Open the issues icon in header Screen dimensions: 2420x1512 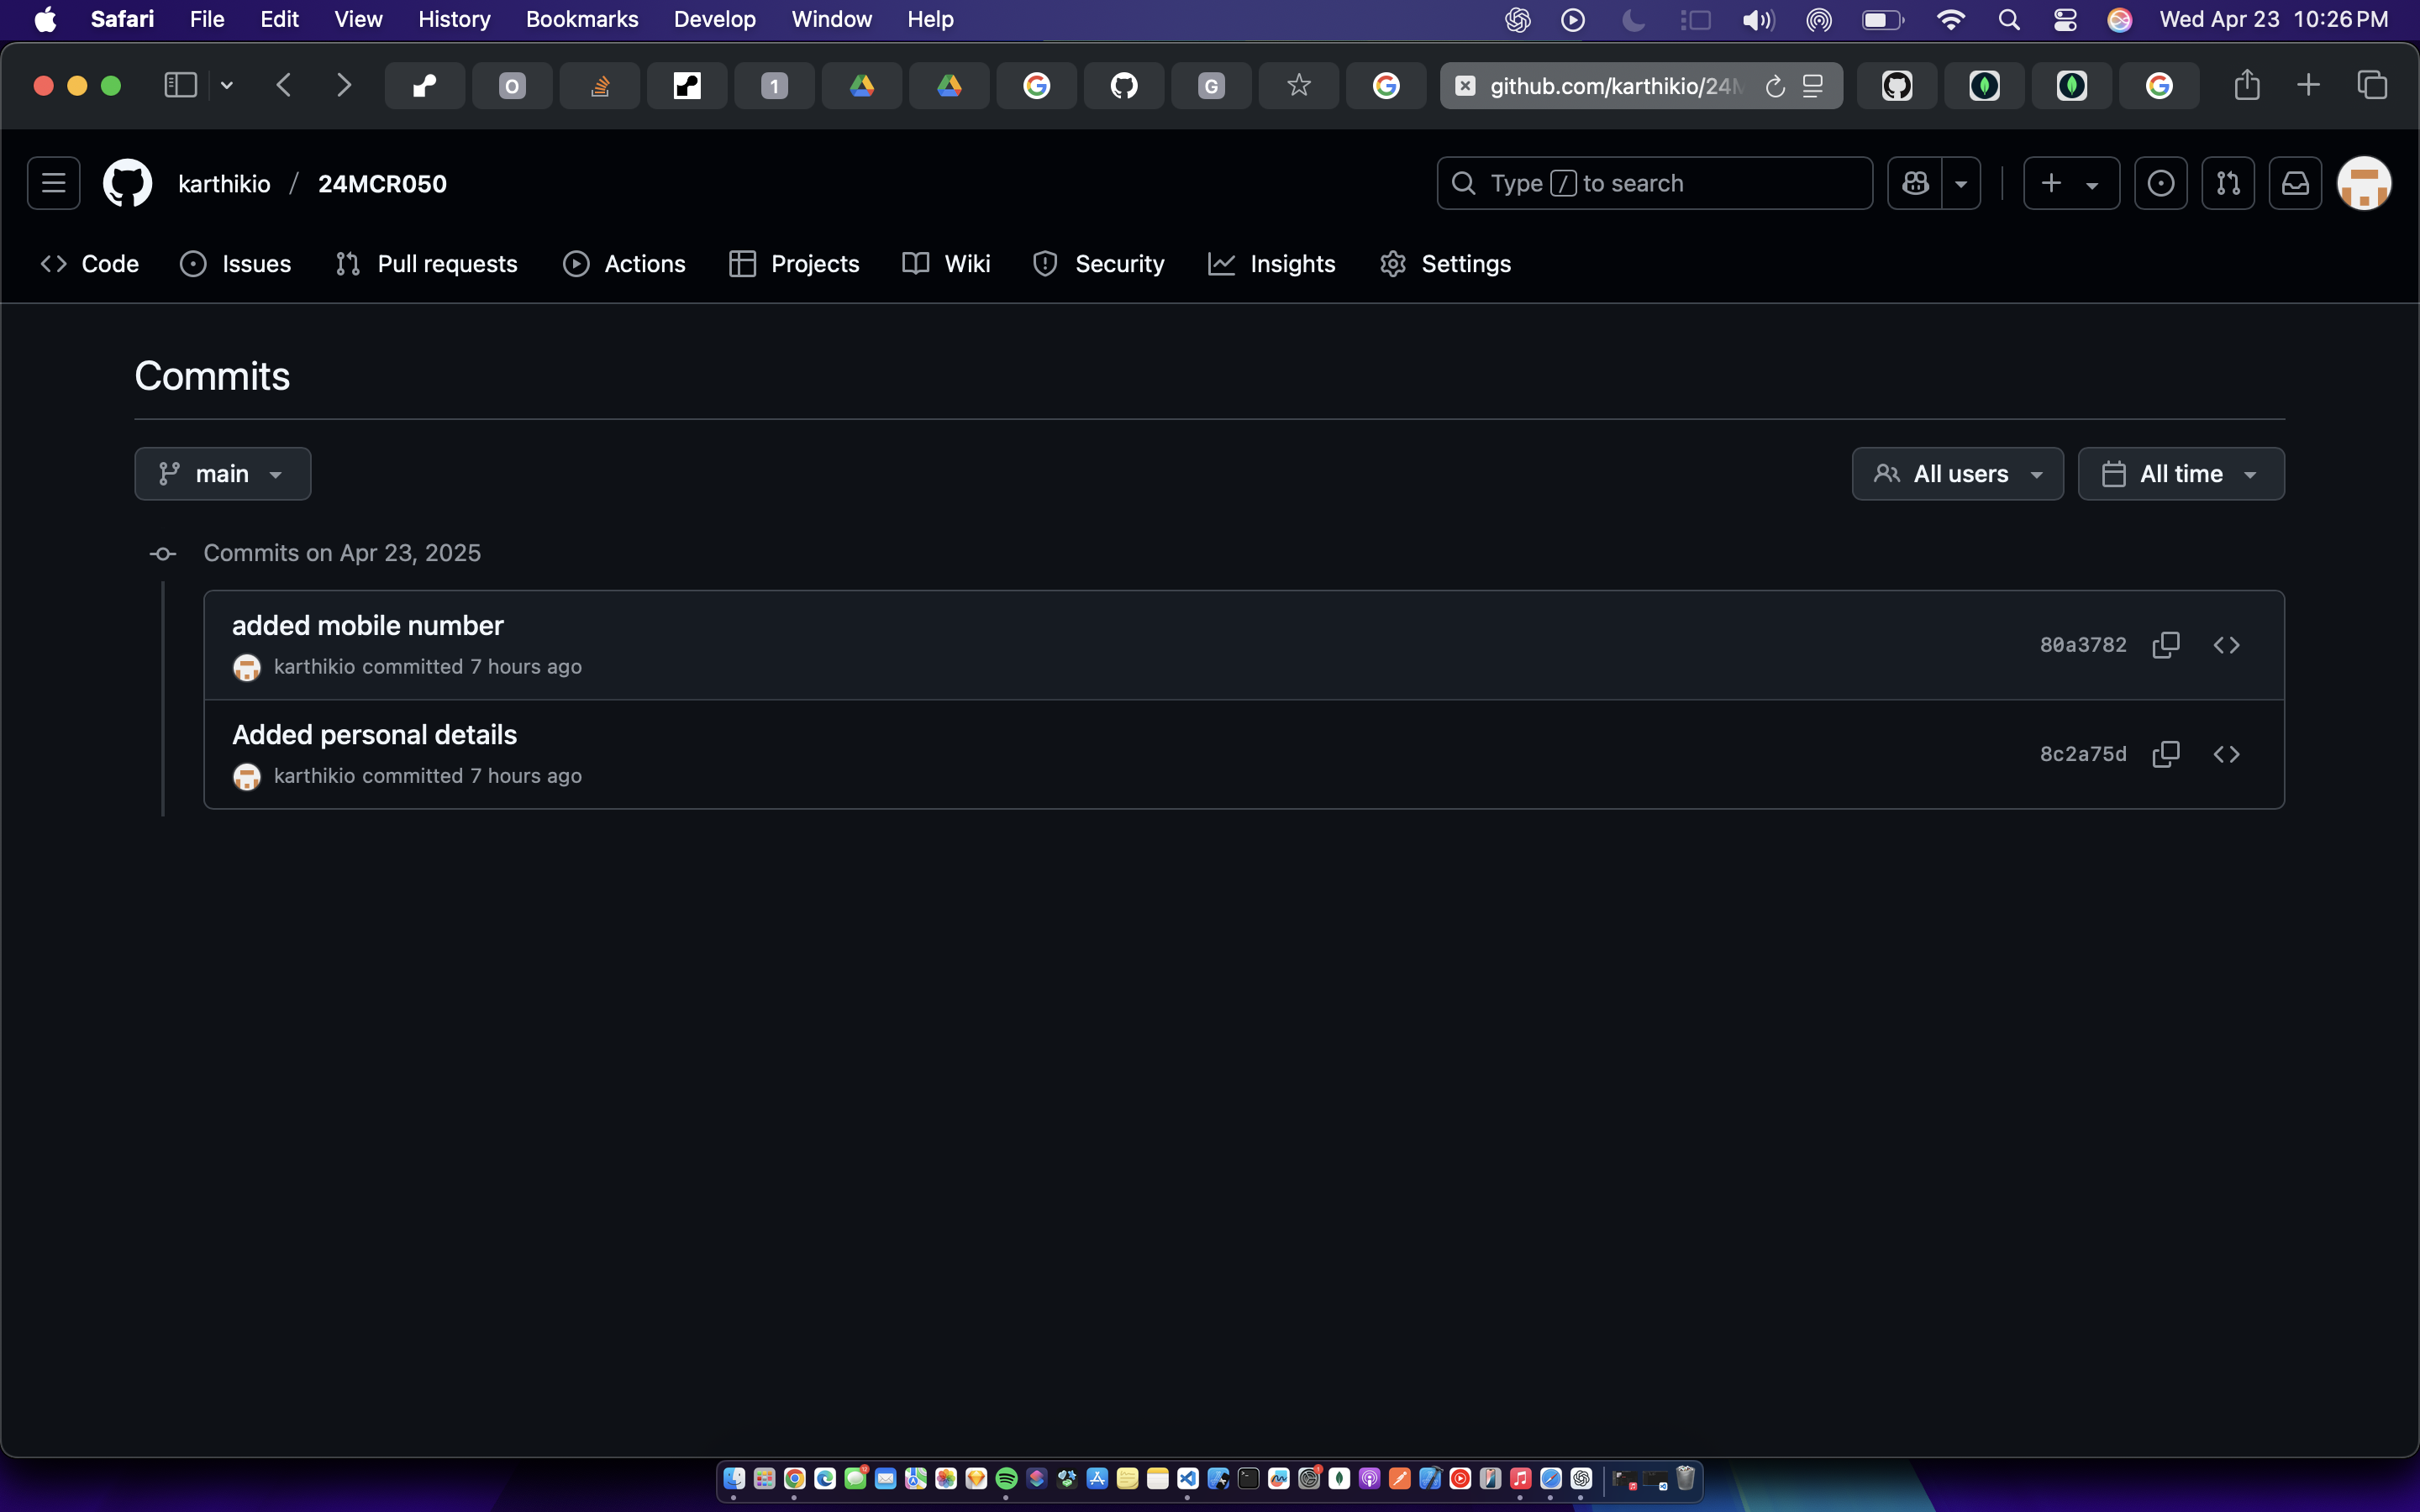(2161, 183)
